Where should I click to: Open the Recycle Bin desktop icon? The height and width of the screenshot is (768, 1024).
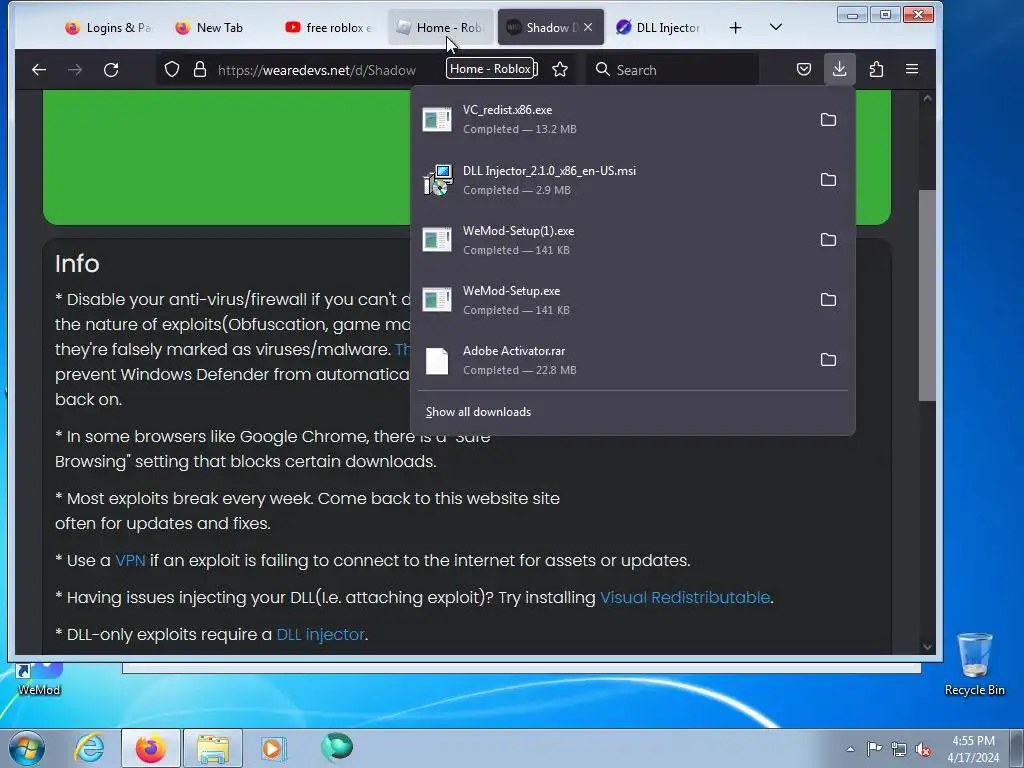[x=974, y=664]
